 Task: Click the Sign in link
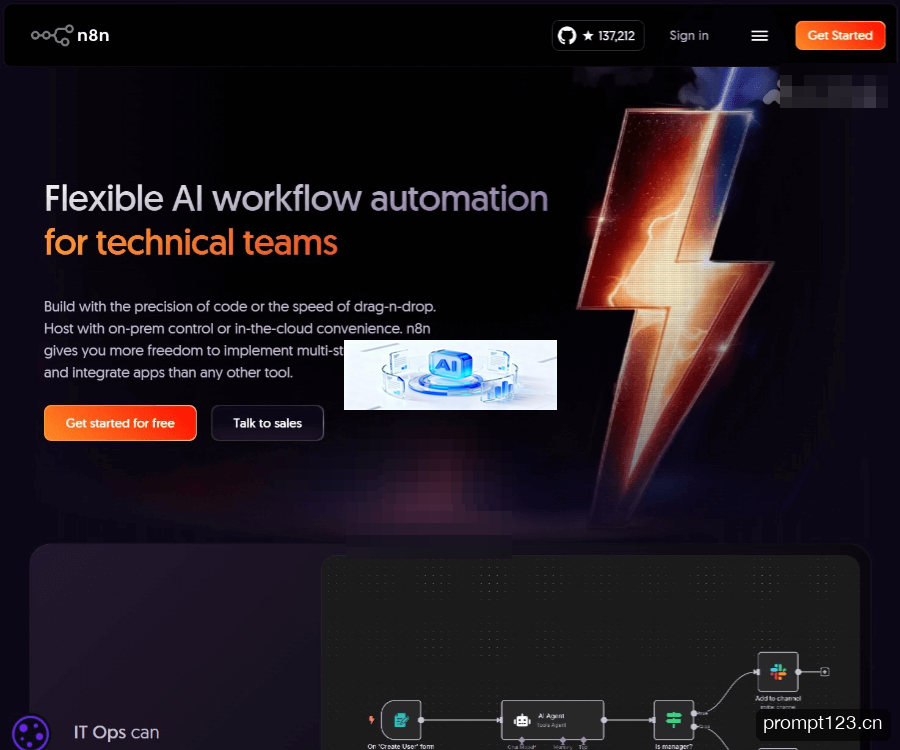coord(689,36)
